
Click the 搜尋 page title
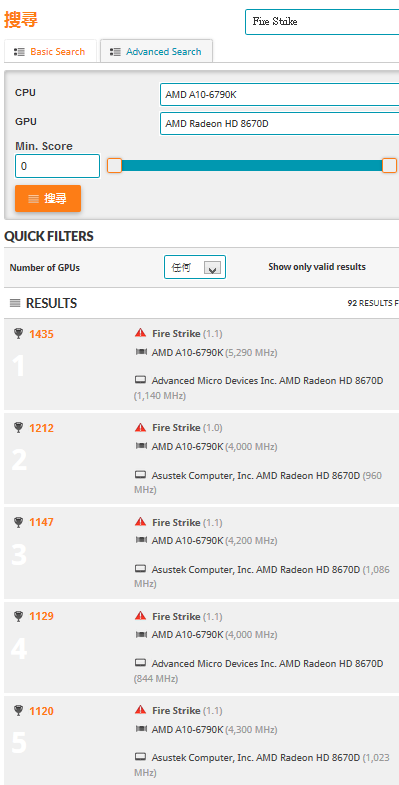21,21
